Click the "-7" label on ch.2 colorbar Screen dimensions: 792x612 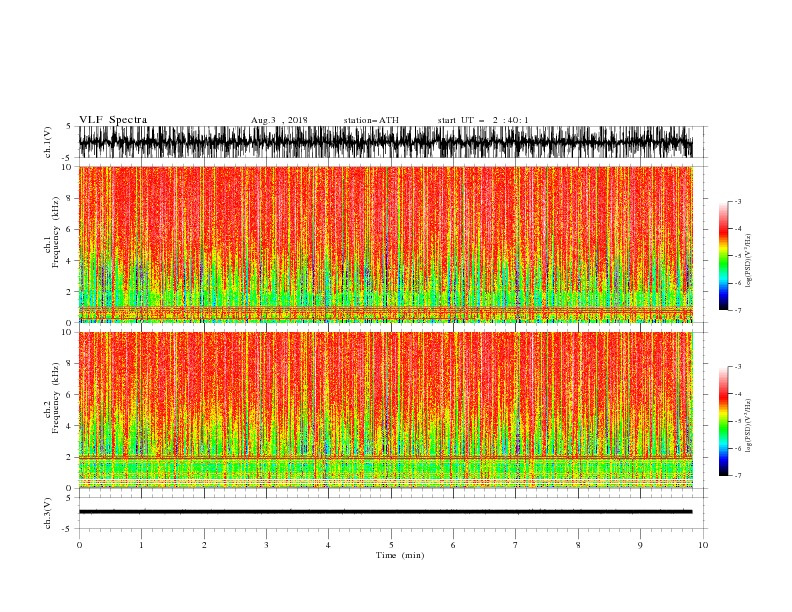pos(738,476)
